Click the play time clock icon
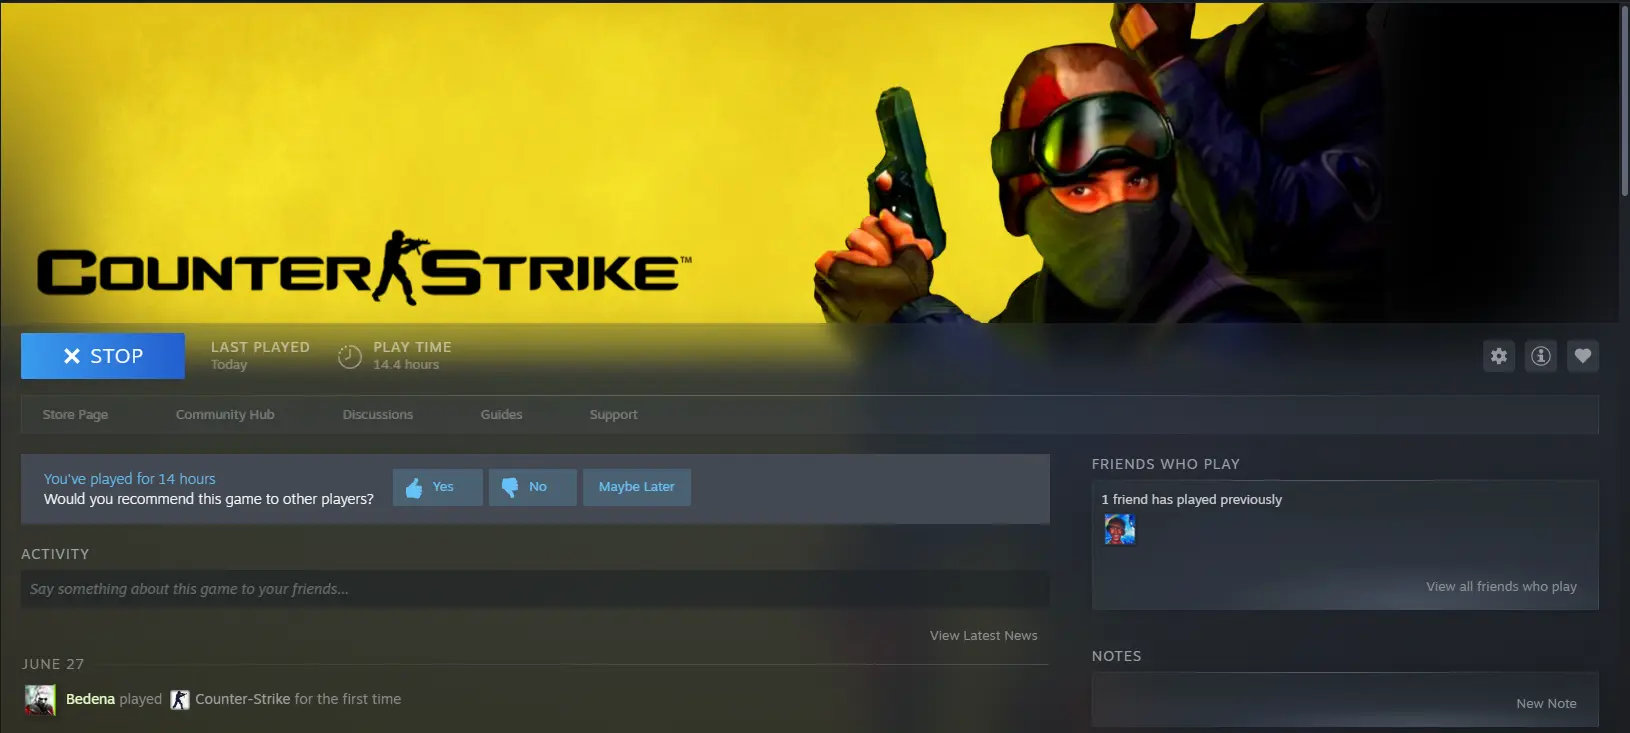 click(x=349, y=356)
